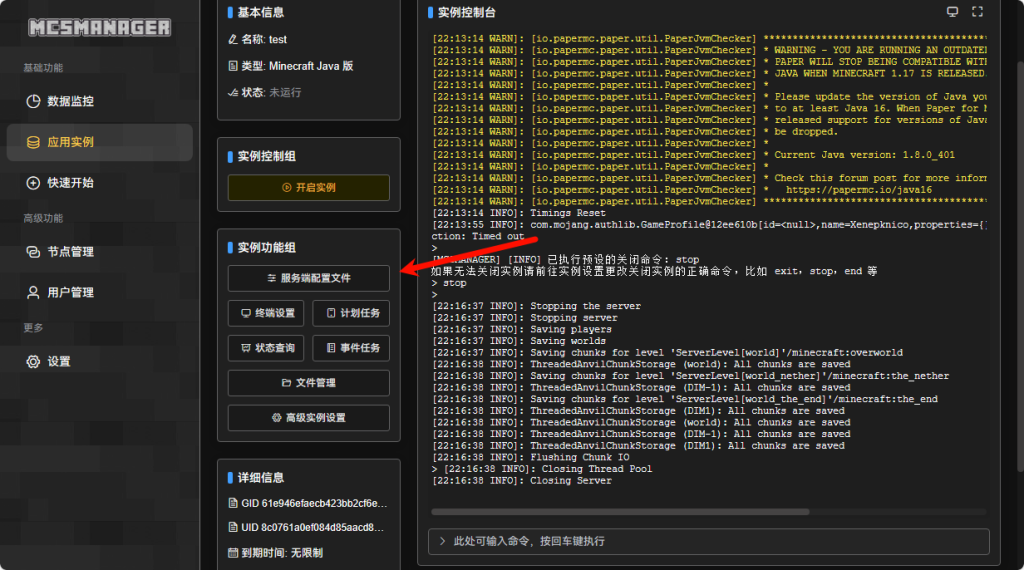Click the 实例控制台 panel title

pos(466,12)
